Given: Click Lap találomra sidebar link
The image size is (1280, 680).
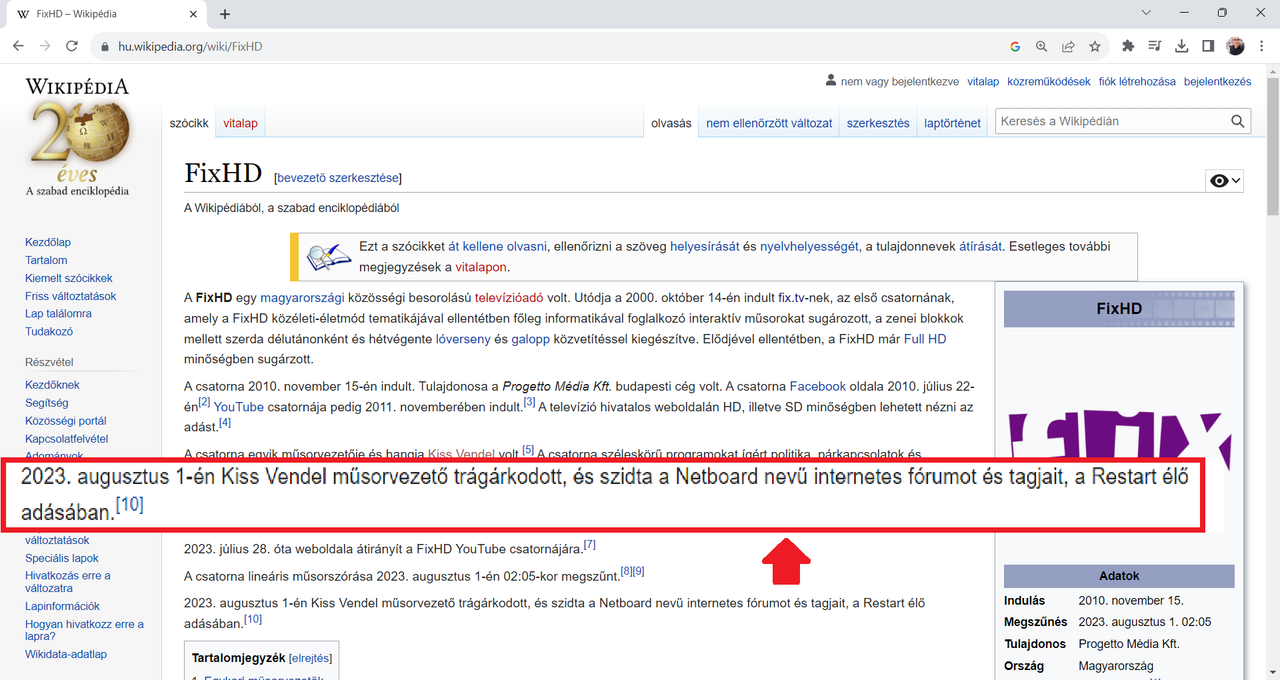Looking at the screenshot, I should coord(58,314).
